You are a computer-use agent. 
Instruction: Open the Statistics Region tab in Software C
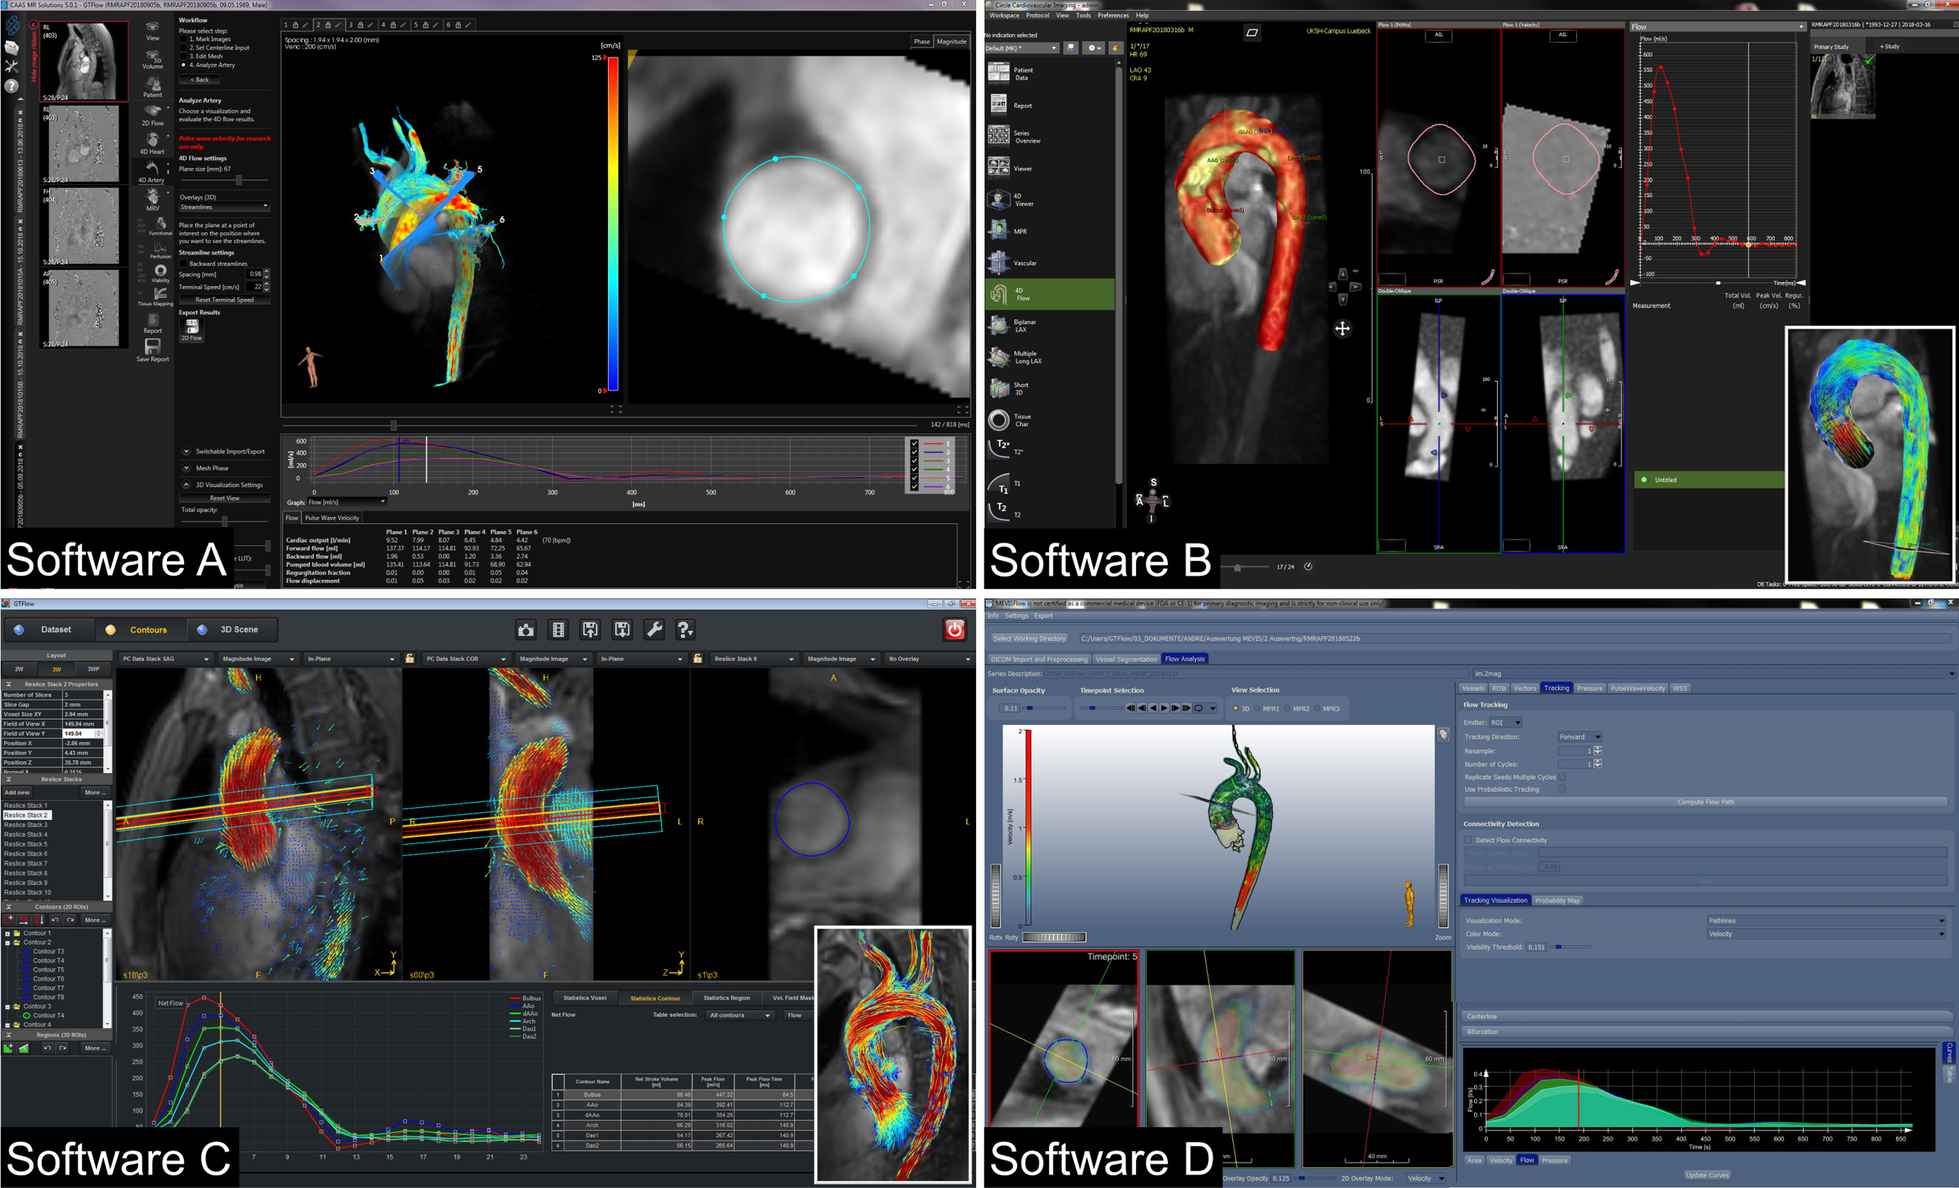tap(726, 998)
